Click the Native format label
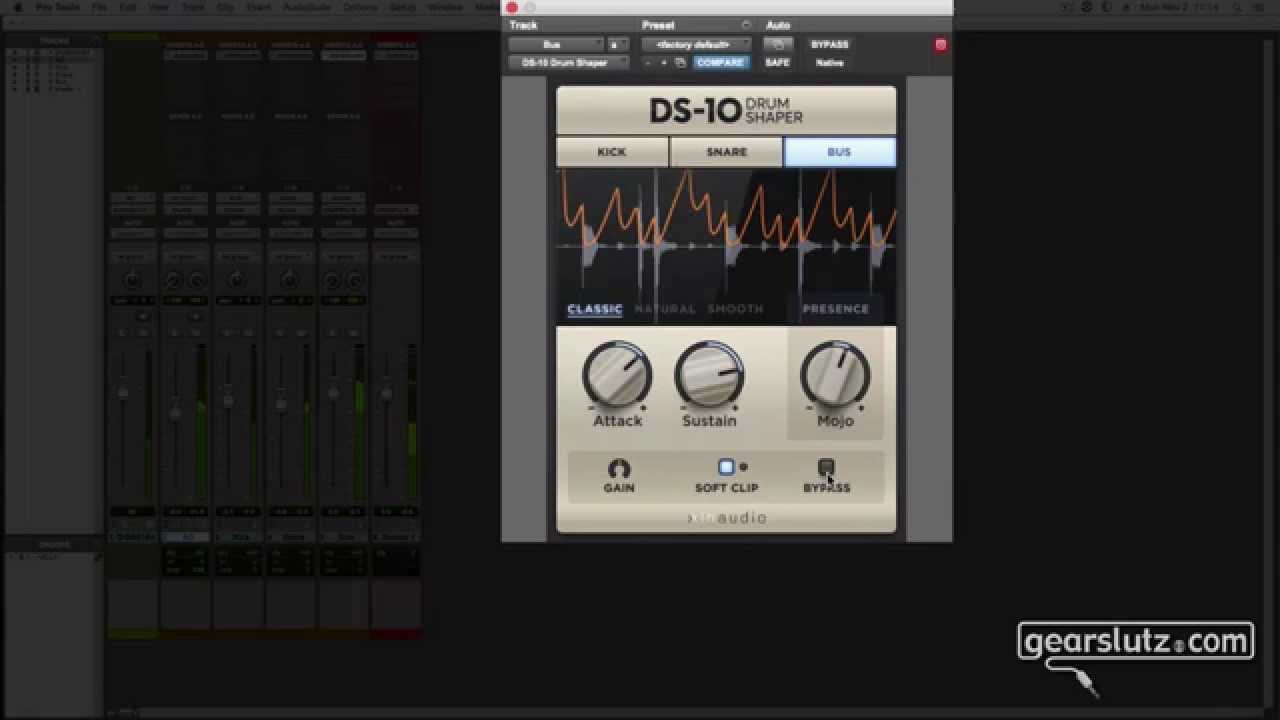The image size is (1280, 720). pyautogui.click(x=829, y=63)
